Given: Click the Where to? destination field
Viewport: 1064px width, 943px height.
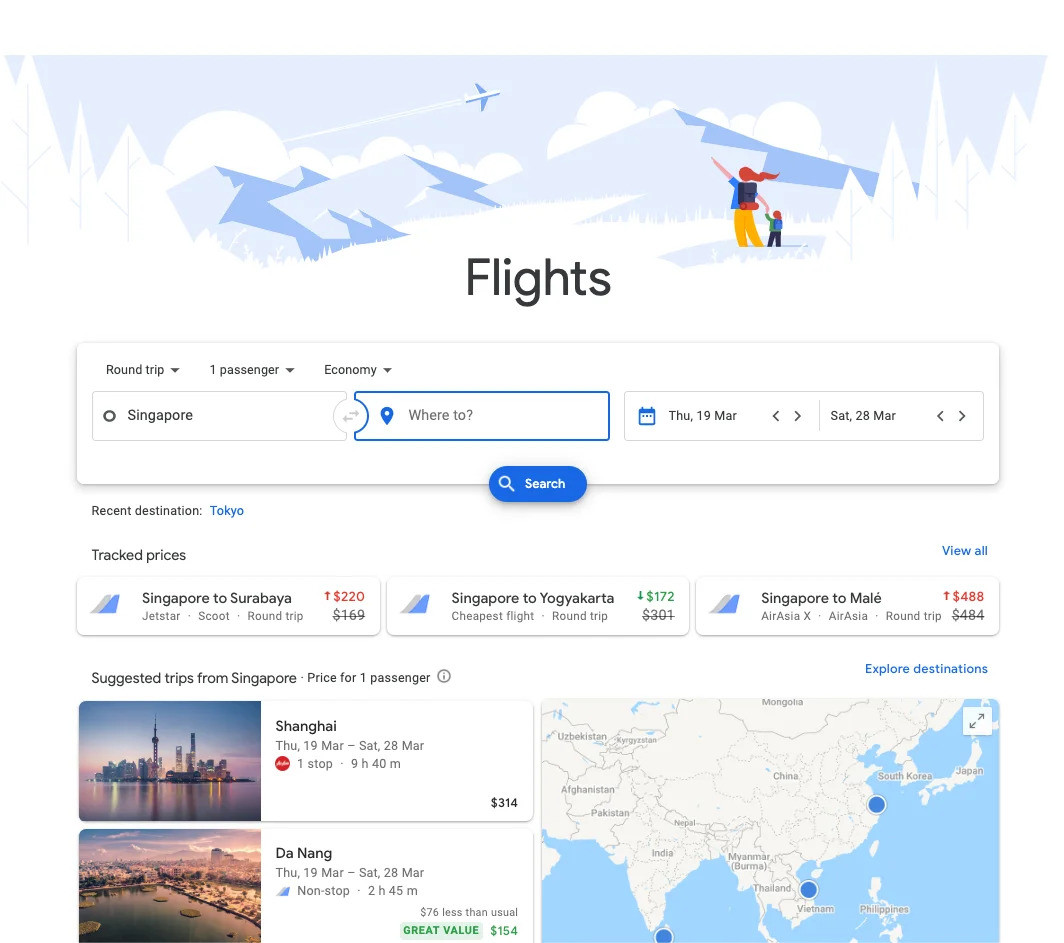Looking at the screenshot, I should tap(482, 416).
